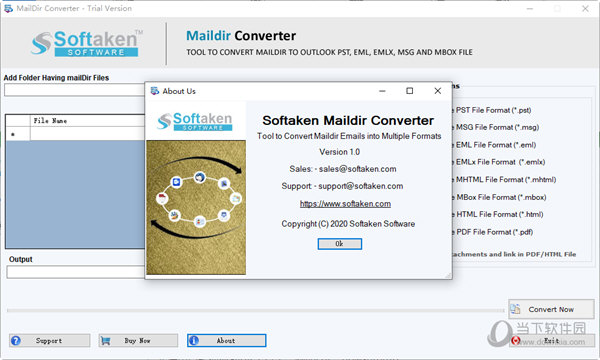This screenshot has width=600, height=360.
Task: Click the About Us title bar icon
Action: click(155, 91)
